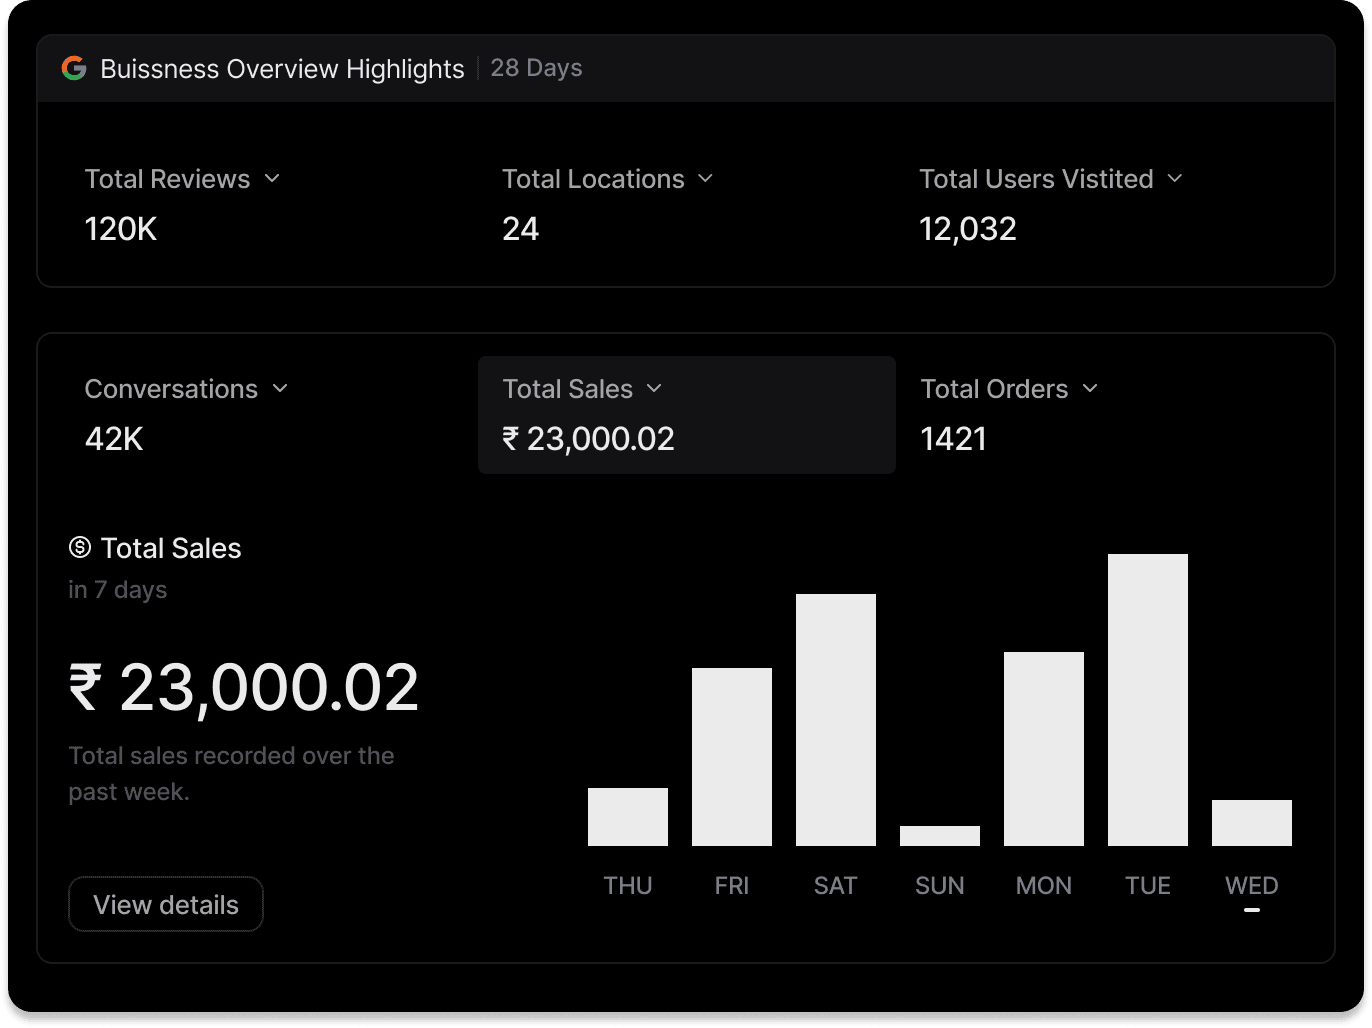1372x1028 pixels.
Task: Click the 12,032 users visited value
Action: (x=968, y=229)
